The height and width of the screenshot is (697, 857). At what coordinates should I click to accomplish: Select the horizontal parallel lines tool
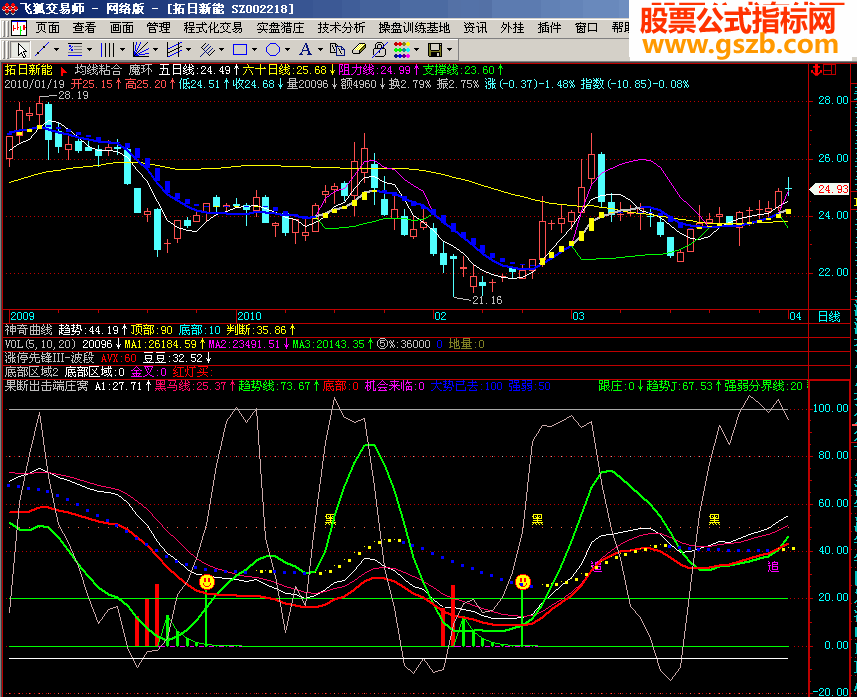click(74, 50)
